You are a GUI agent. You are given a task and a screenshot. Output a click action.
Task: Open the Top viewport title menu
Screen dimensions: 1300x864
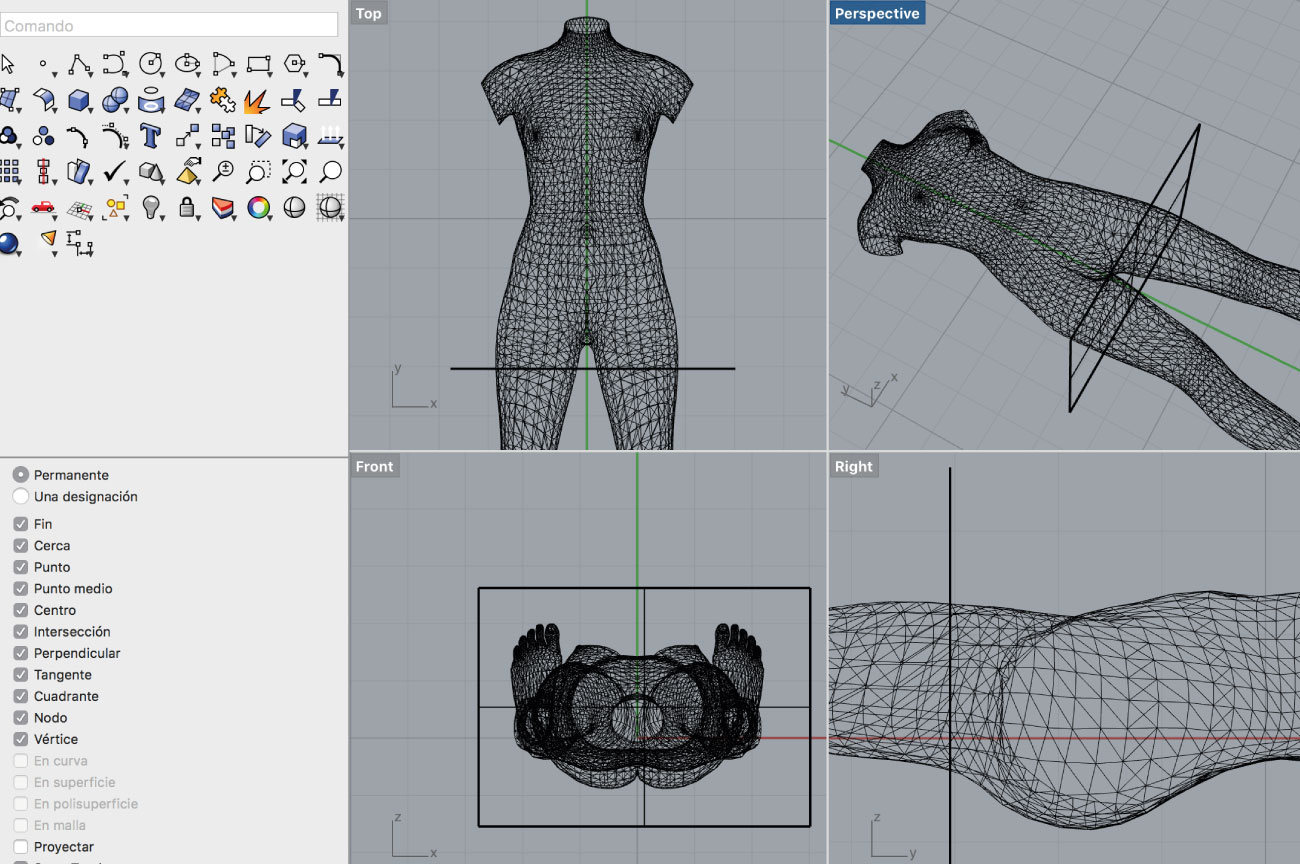point(369,13)
